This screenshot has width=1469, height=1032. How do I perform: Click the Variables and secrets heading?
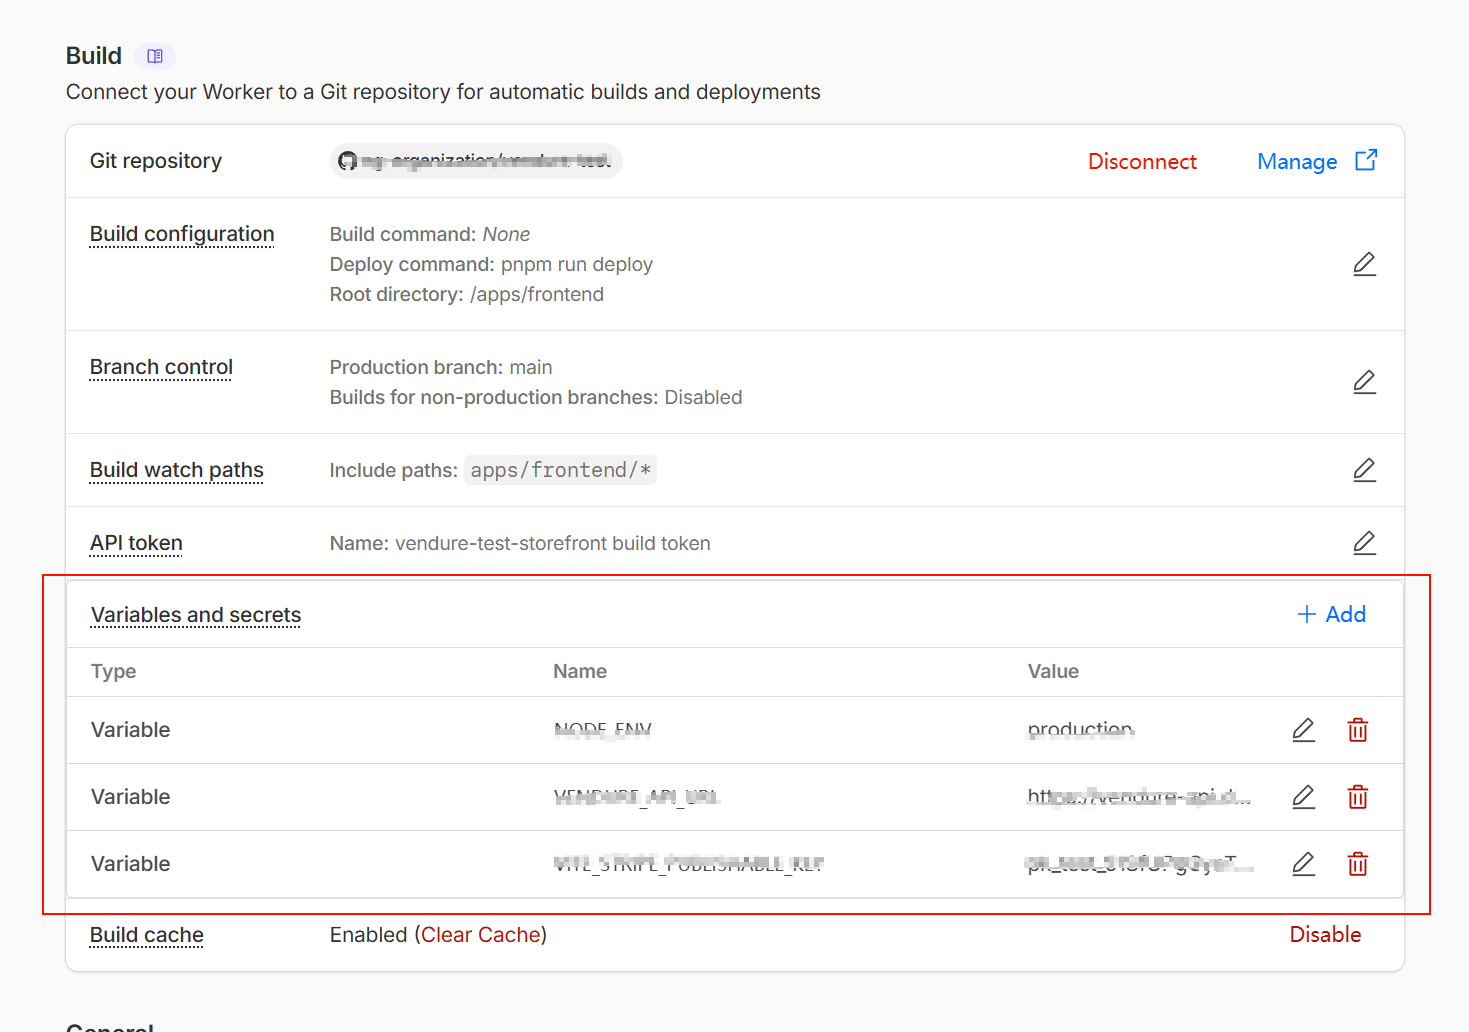pyautogui.click(x=196, y=615)
